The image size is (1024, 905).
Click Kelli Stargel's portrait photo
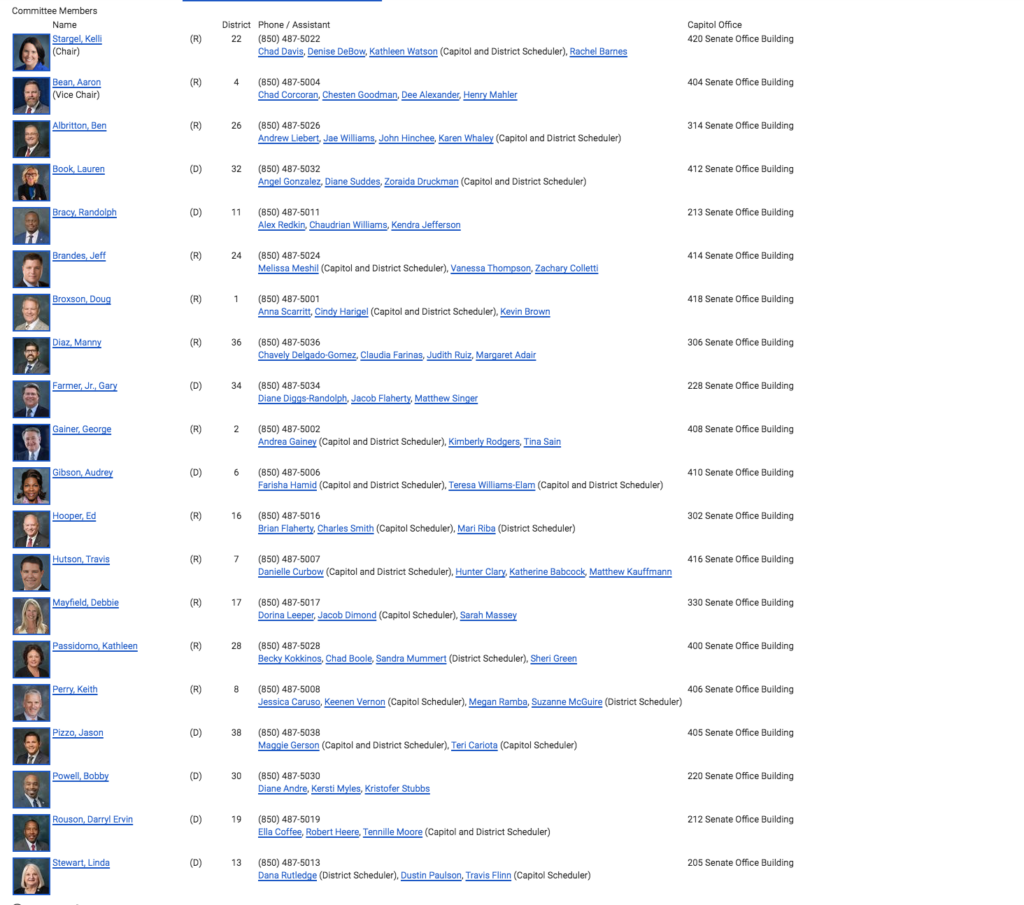click(x=31, y=52)
